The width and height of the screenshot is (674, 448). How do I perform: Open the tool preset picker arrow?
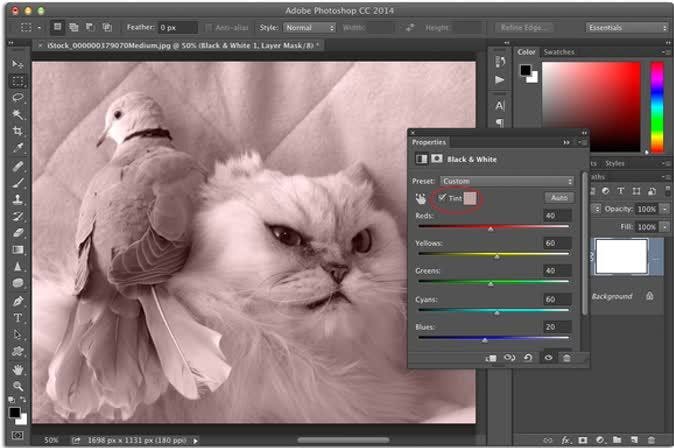point(39,28)
